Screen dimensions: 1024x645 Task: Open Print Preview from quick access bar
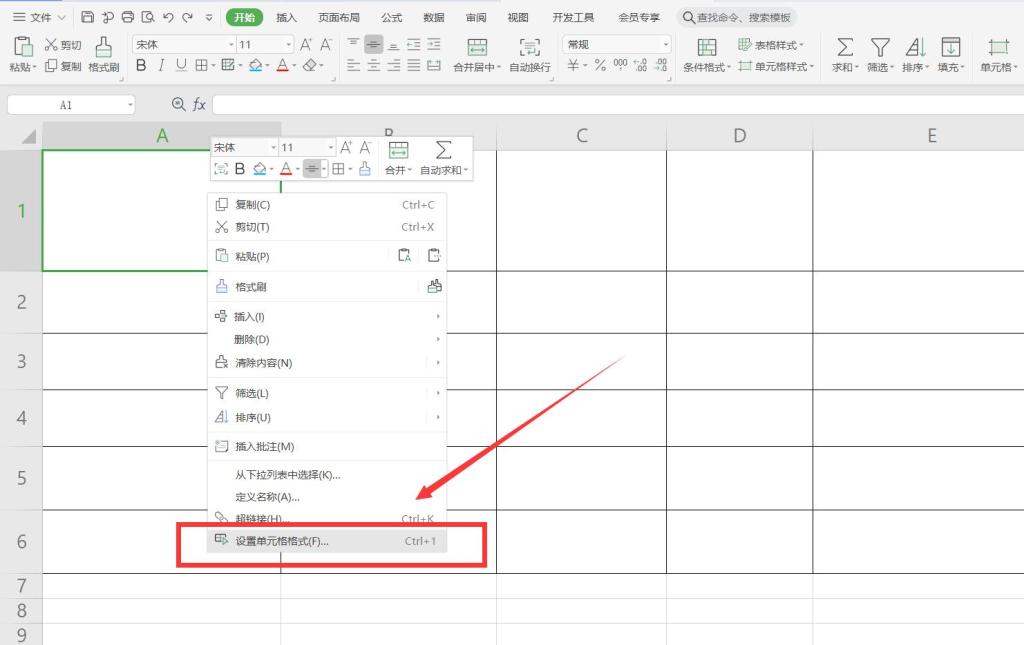pos(148,18)
